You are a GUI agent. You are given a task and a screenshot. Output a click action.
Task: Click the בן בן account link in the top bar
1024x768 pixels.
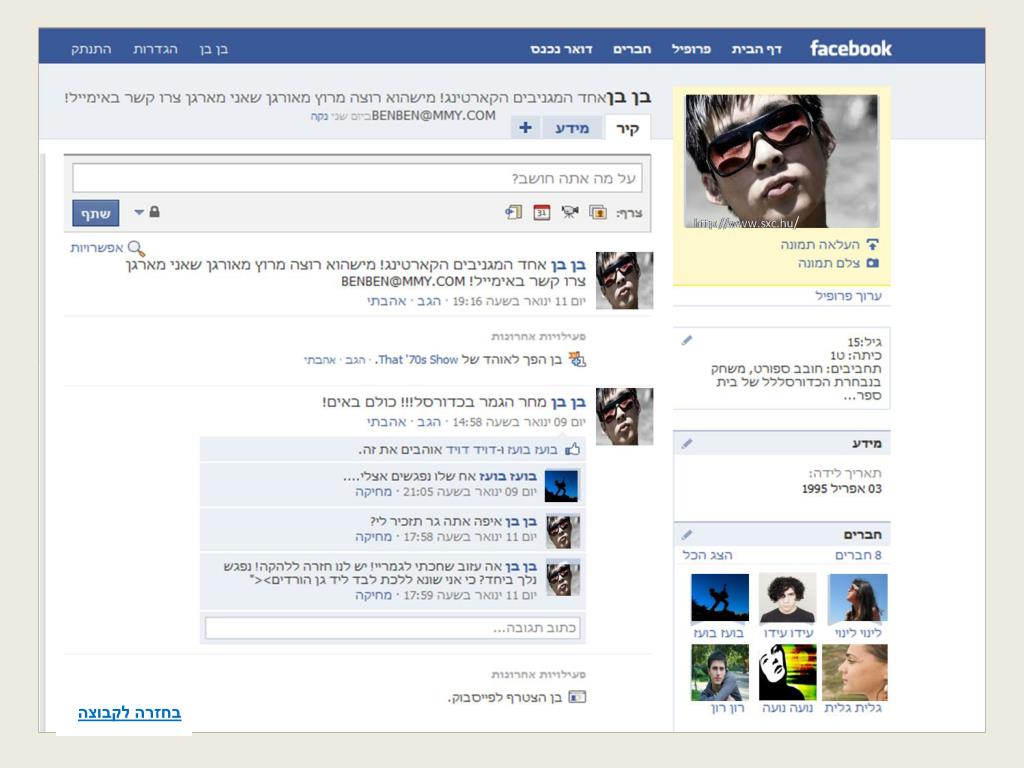click(214, 49)
